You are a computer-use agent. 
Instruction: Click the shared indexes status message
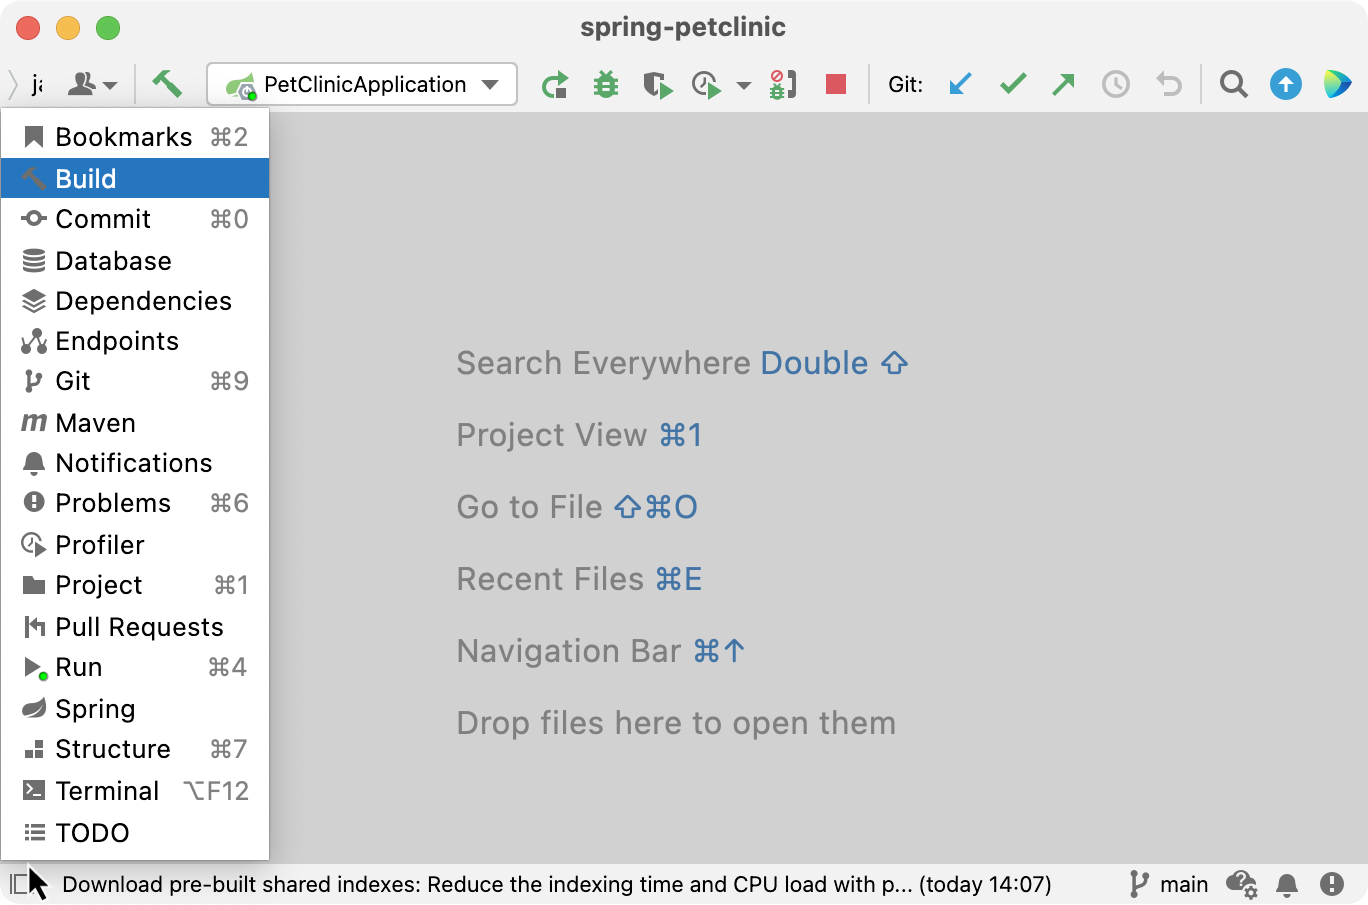point(556,884)
